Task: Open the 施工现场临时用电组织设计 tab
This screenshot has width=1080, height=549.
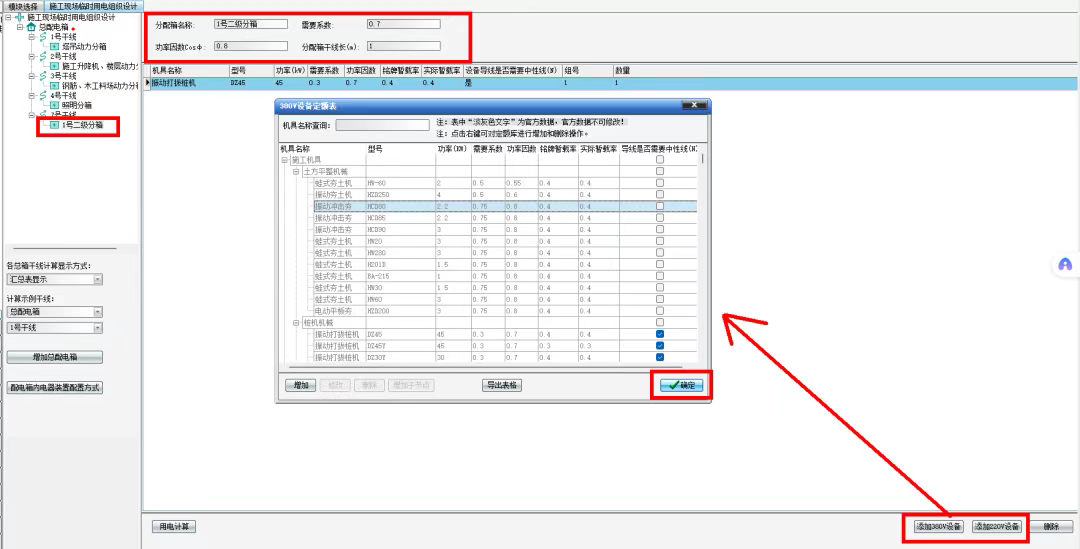Action: (93, 6)
